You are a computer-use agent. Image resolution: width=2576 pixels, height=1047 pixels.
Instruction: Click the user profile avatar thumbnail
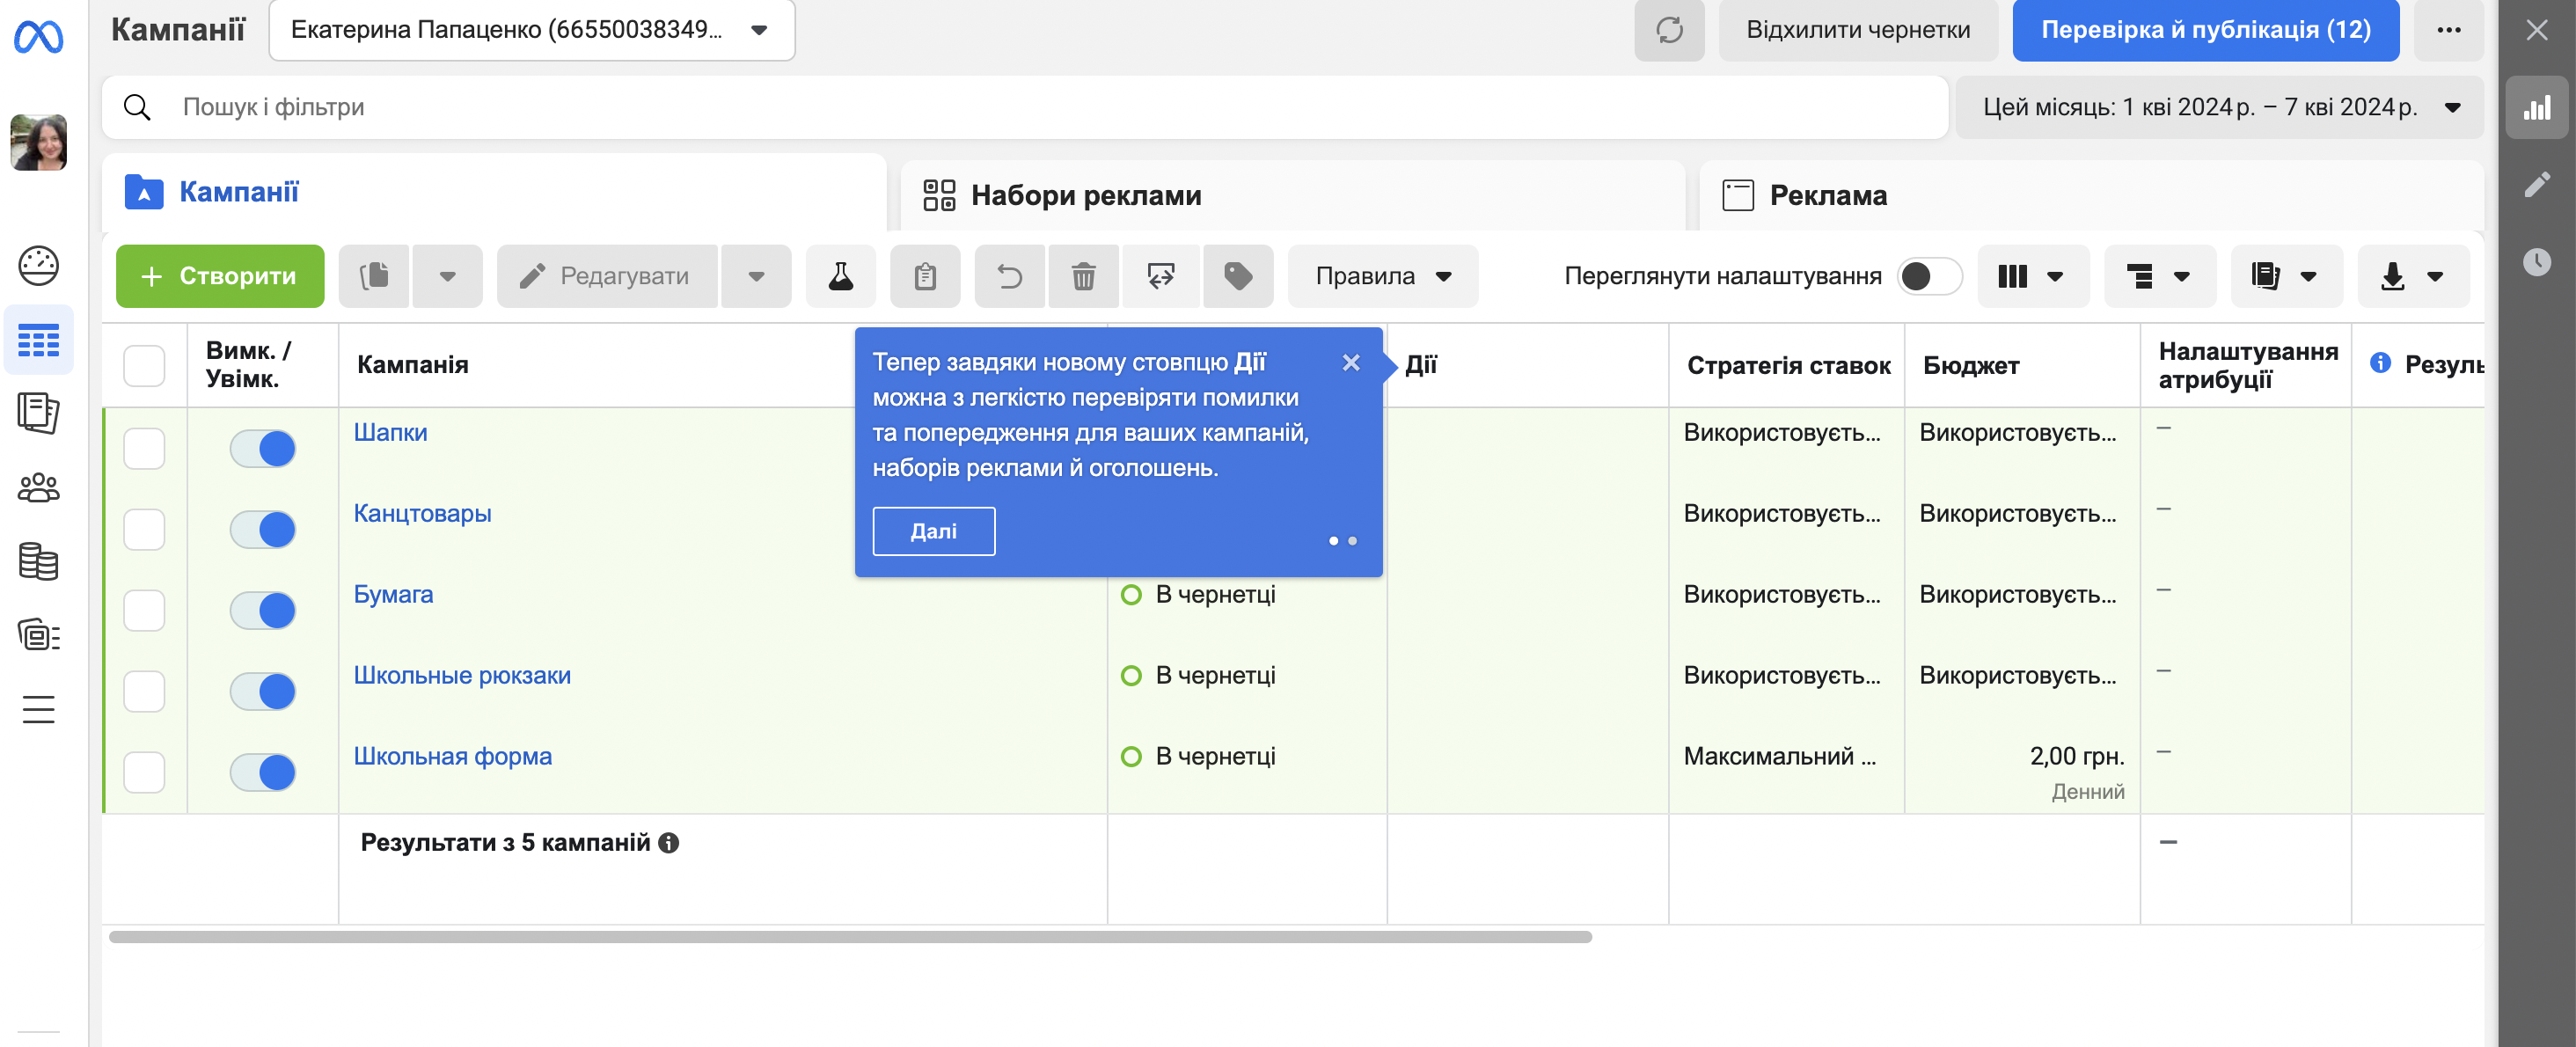point(39,142)
